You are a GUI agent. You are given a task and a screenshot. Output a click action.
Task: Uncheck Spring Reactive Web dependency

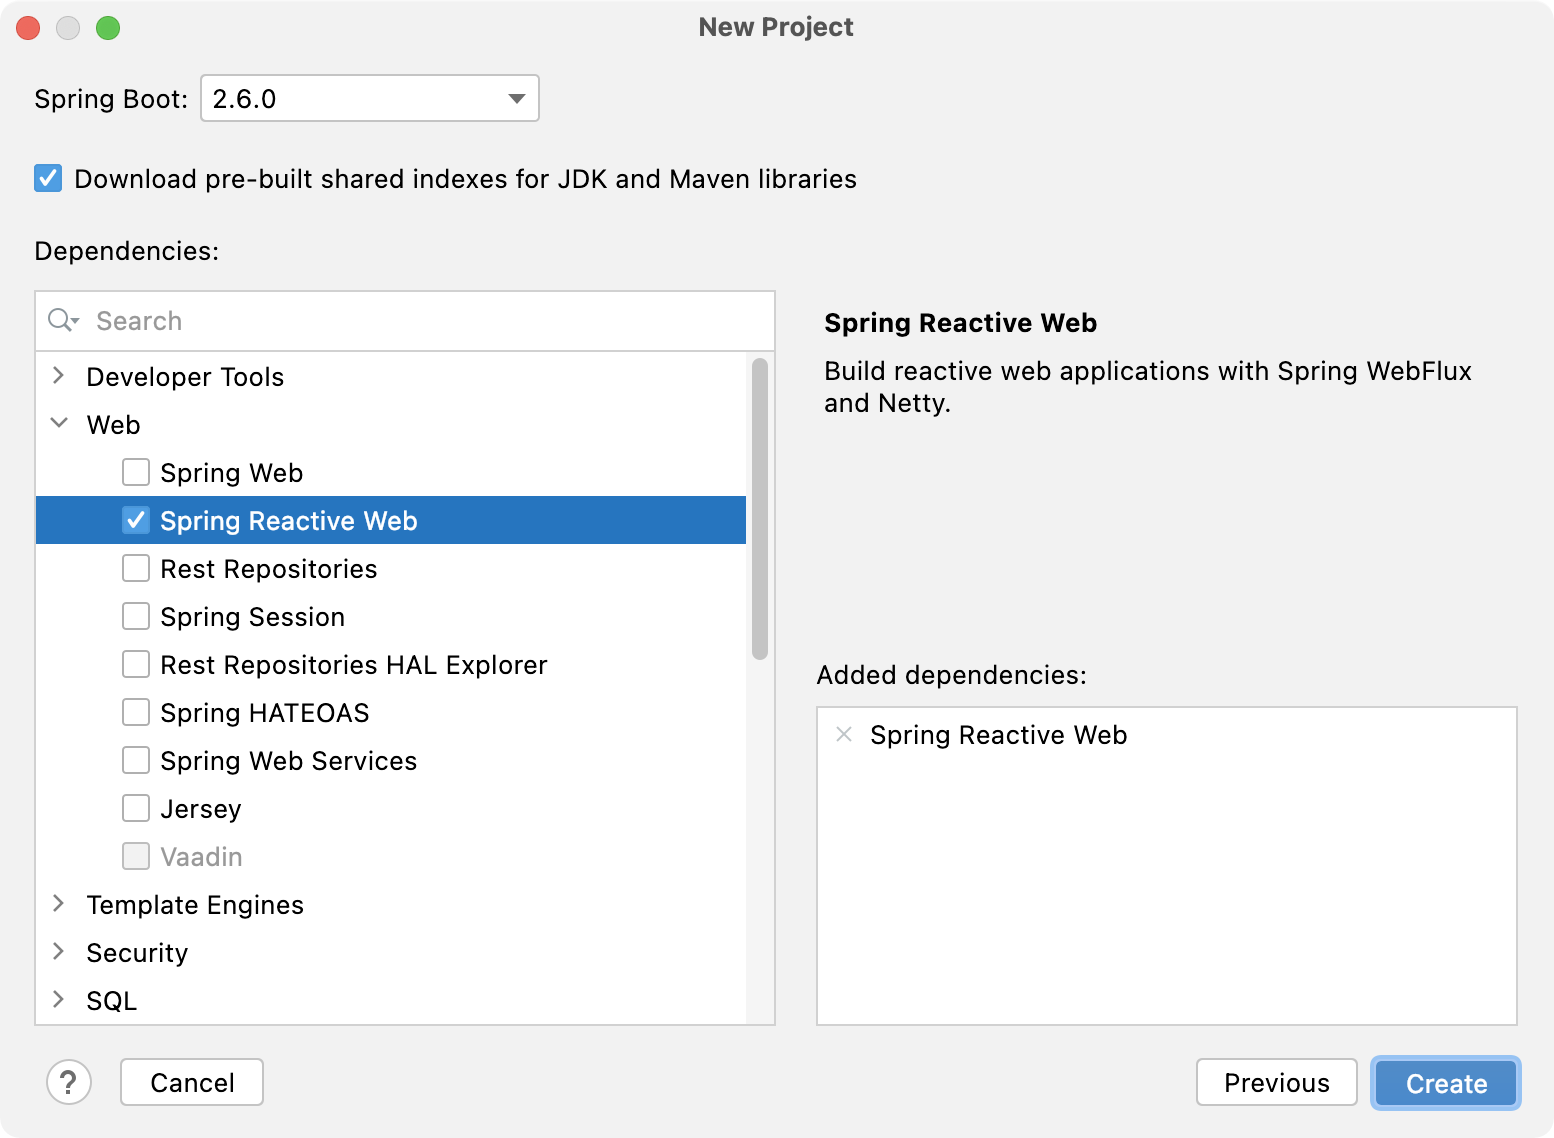(x=136, y=520)
